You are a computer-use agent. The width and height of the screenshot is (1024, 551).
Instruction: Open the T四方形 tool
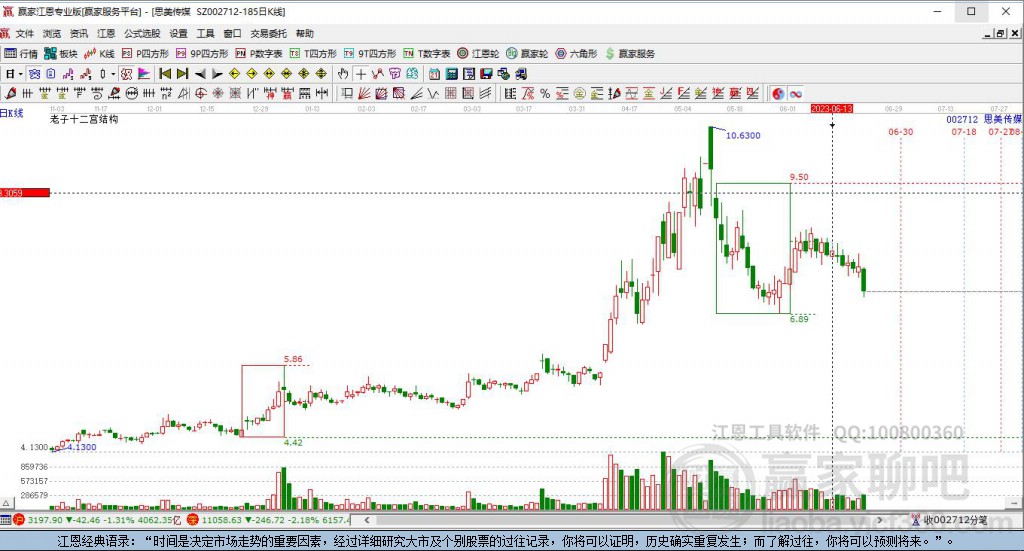pyautogui.click(x=313, y=54)
